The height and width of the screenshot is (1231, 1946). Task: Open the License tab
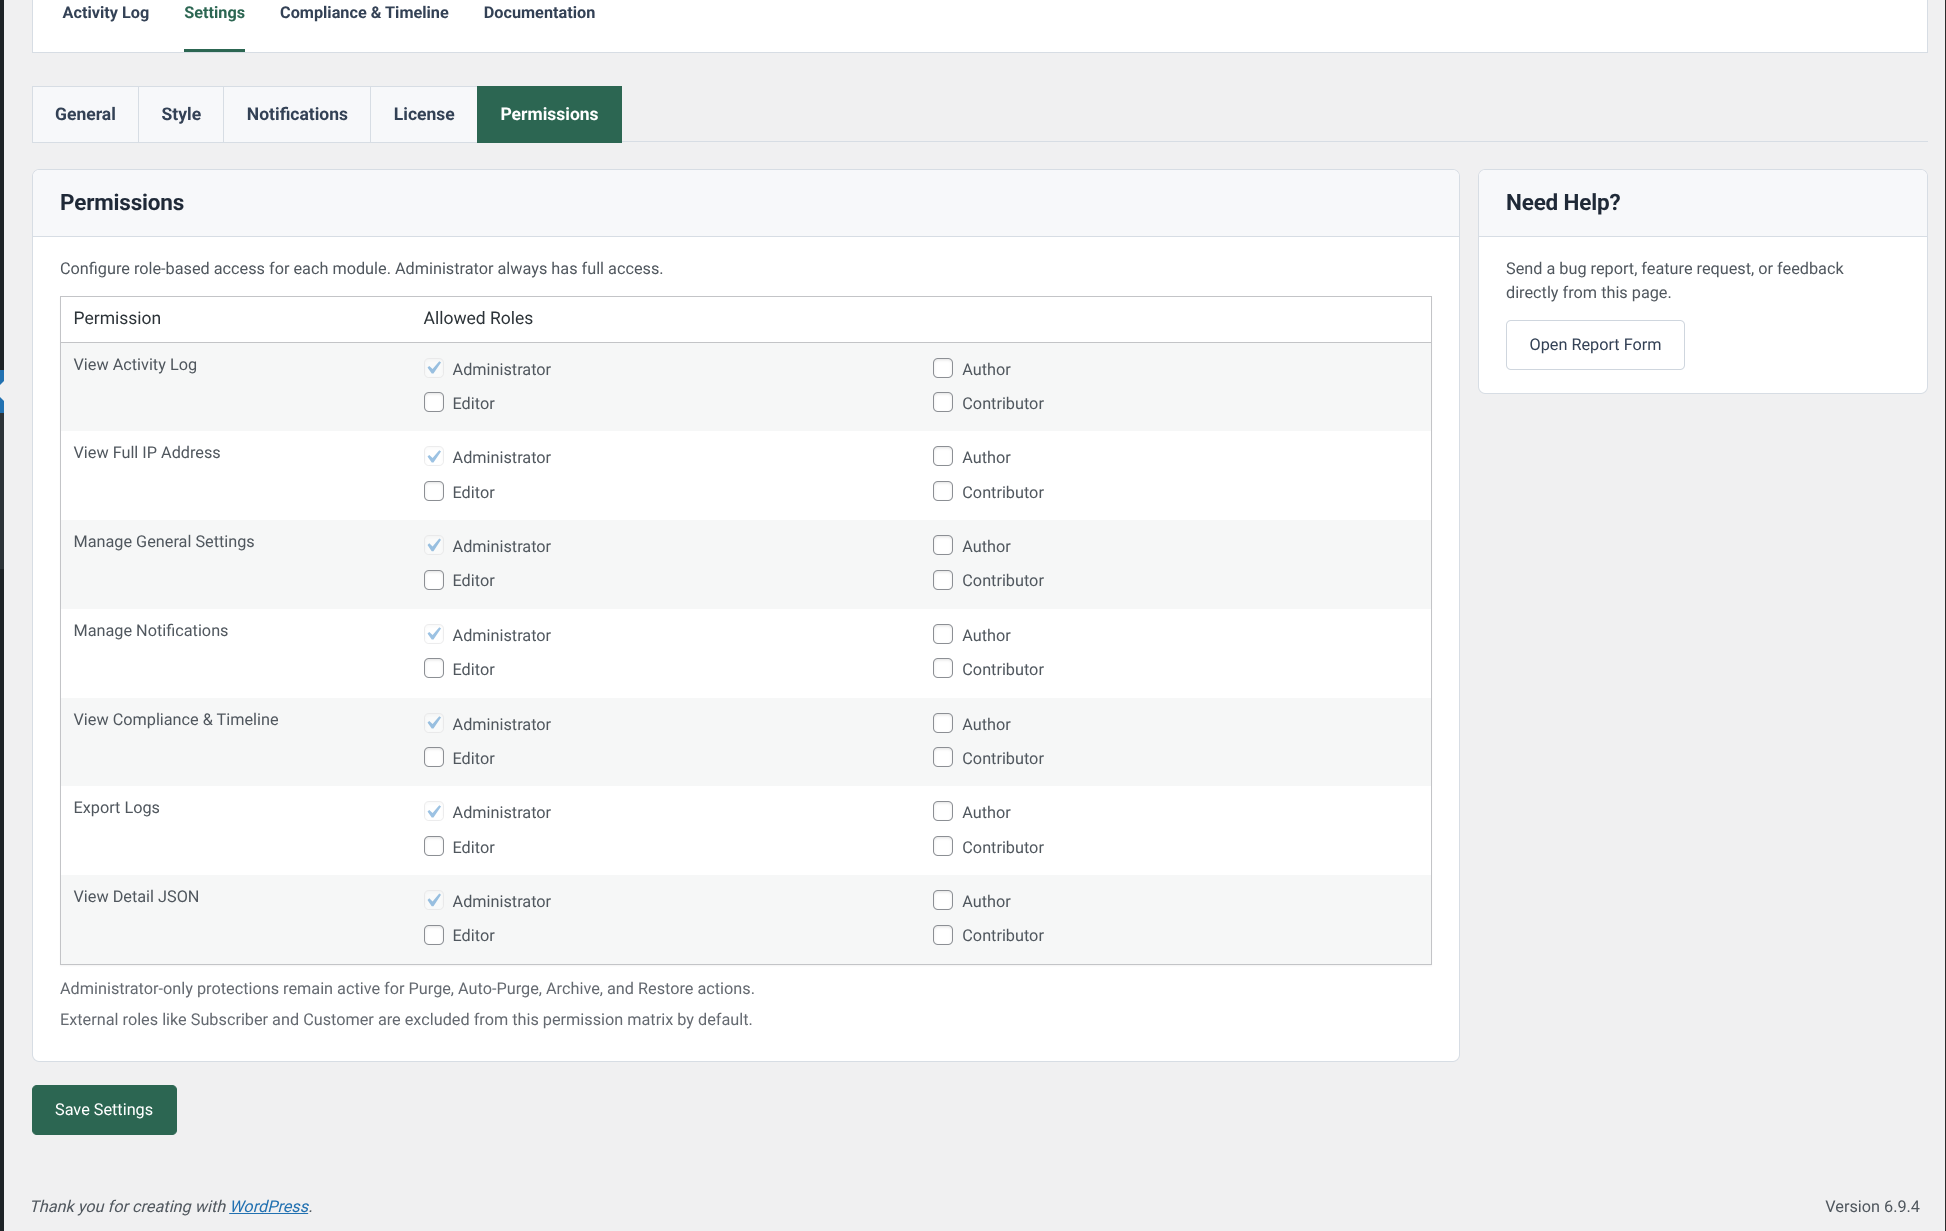tap(423, 114)
